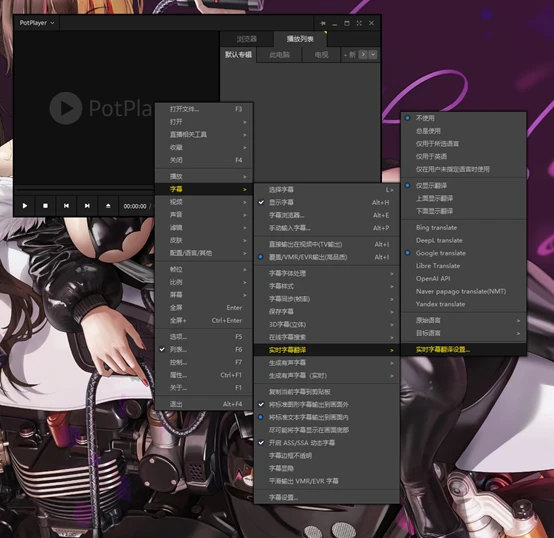Click the '+ 新' add album button
Viewport: 554px width, 538px height.
tap(349, 55)
